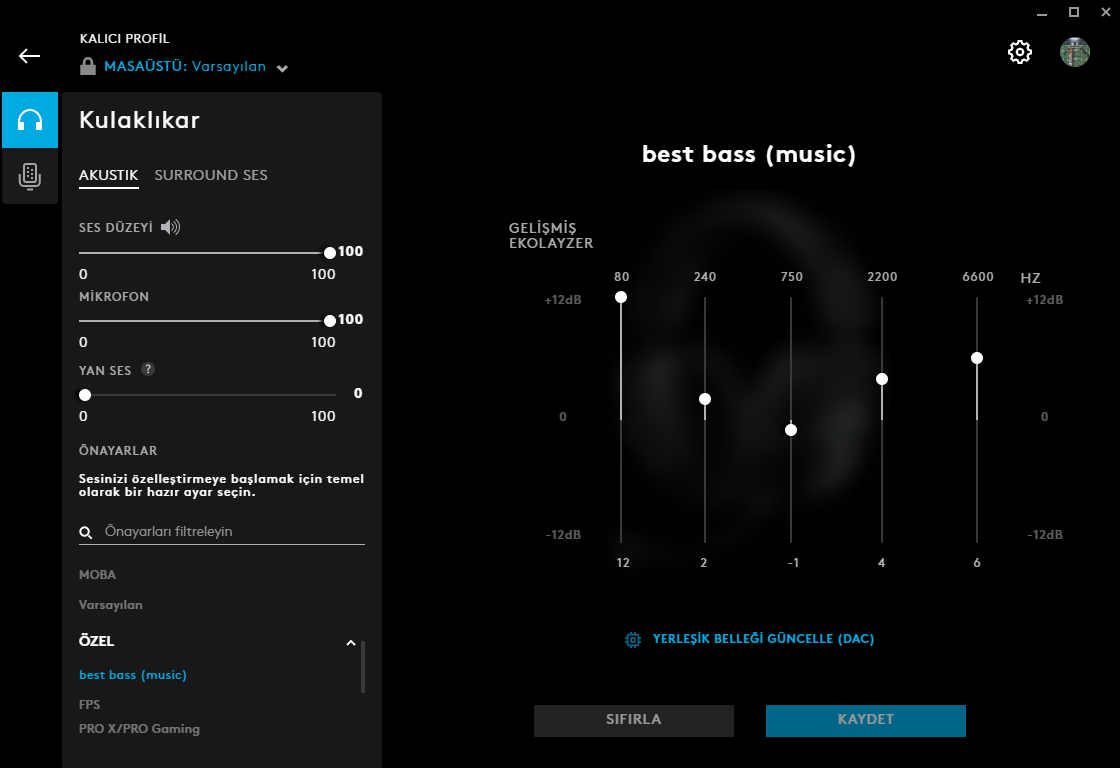The width and height of the screenshot is (1120, 768).
Task: Select the AKUSTIK tab
Action: click(109, 175)
